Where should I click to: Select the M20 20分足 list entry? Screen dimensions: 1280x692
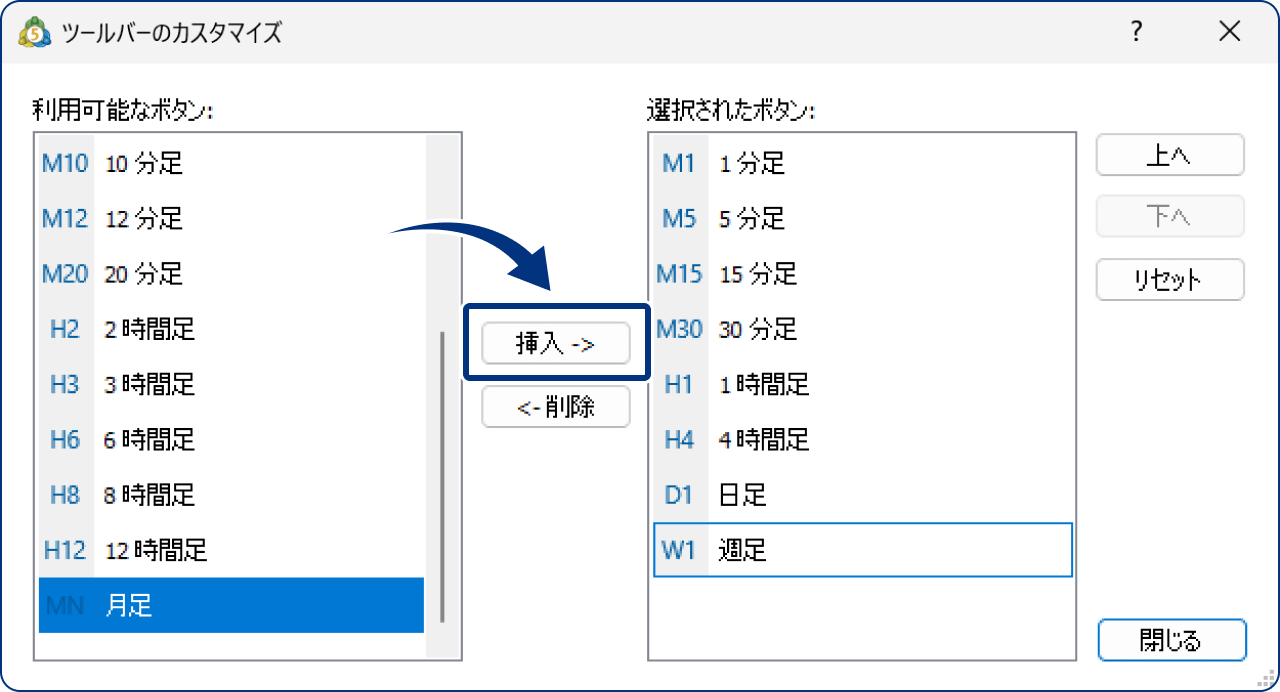(x=200, y=274)
